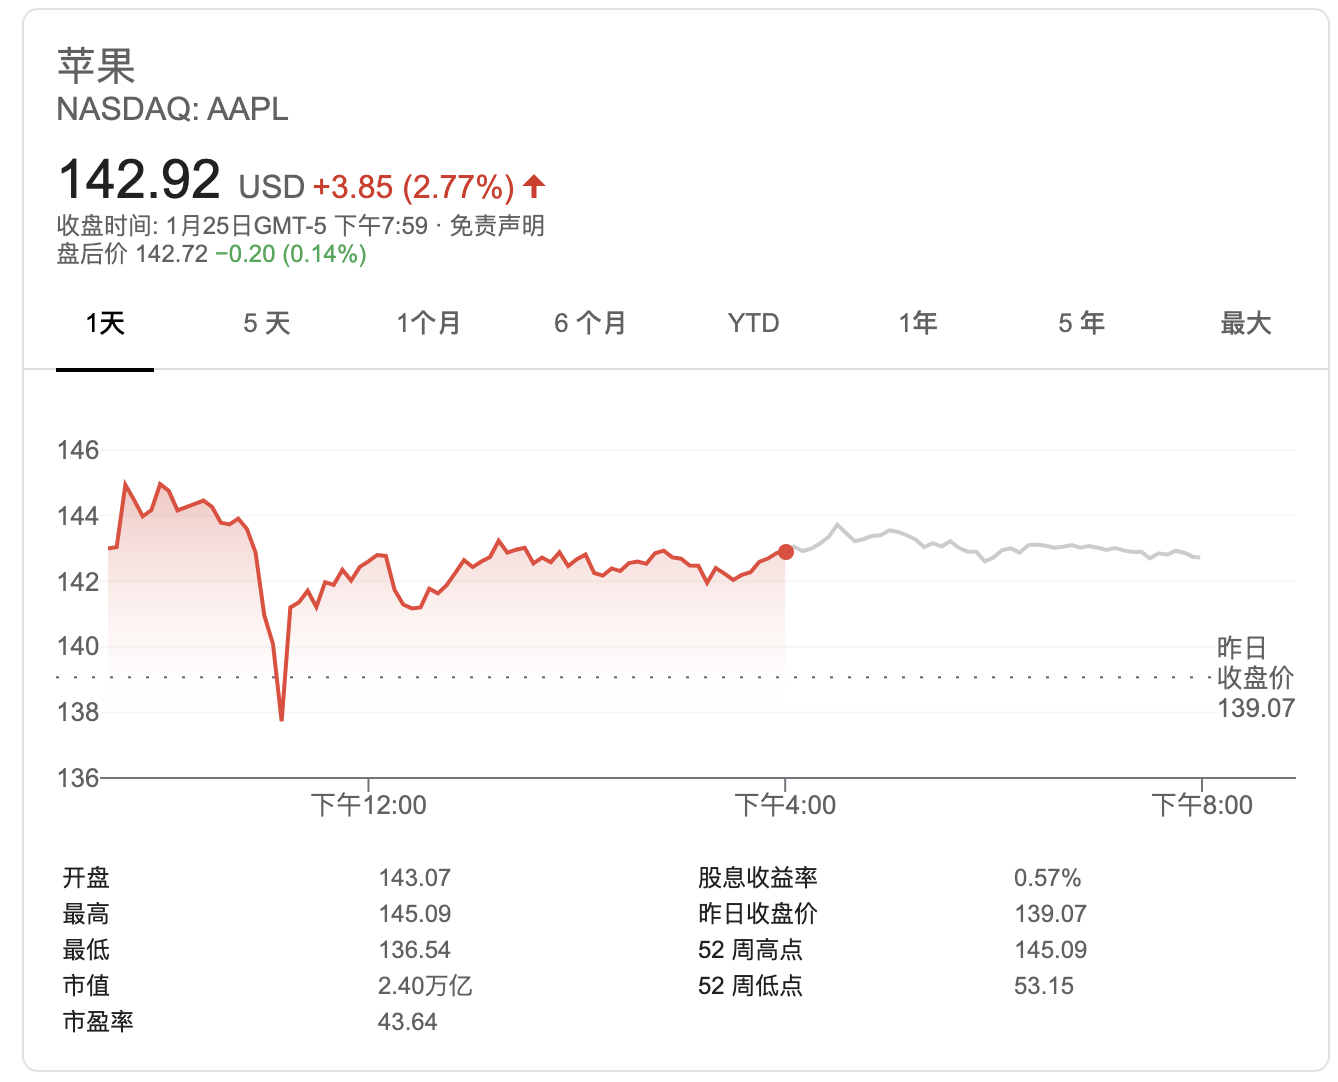Click the 市盈率 value 43.64
The image size is (1338, 1082).
click(408, 1022)
